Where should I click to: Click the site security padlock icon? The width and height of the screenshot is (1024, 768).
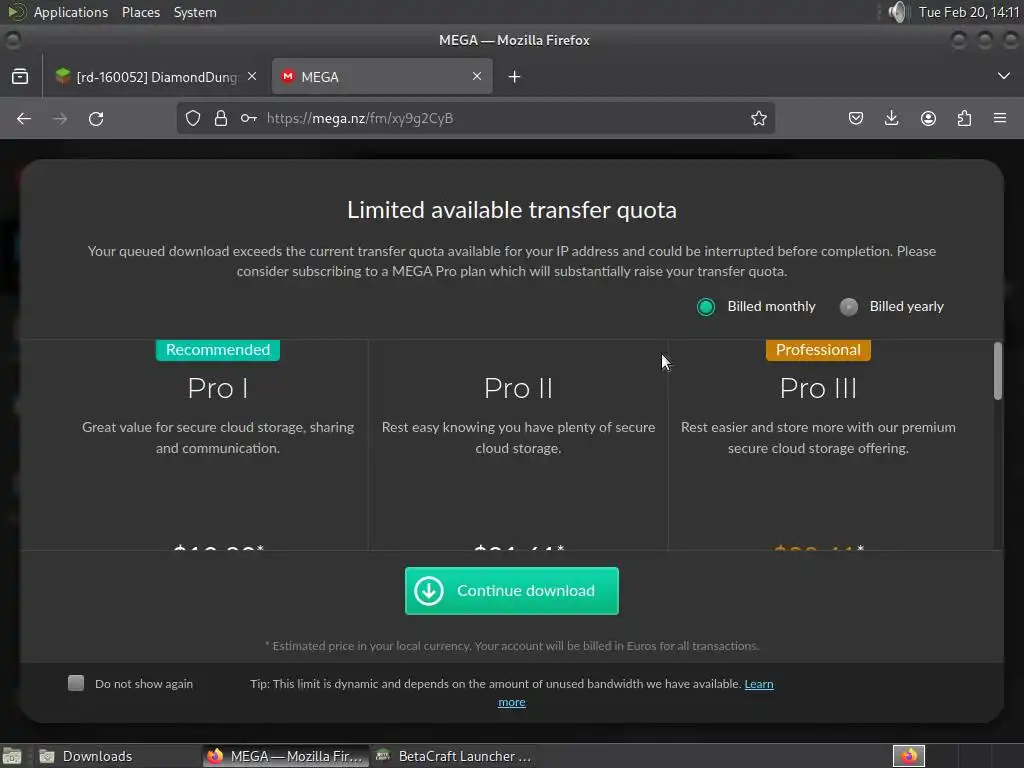(221, 118)
